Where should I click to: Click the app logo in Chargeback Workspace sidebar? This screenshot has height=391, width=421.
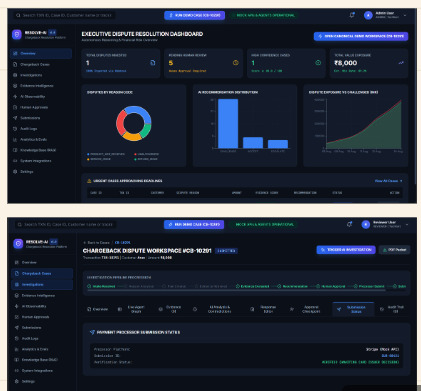point(18,244)
